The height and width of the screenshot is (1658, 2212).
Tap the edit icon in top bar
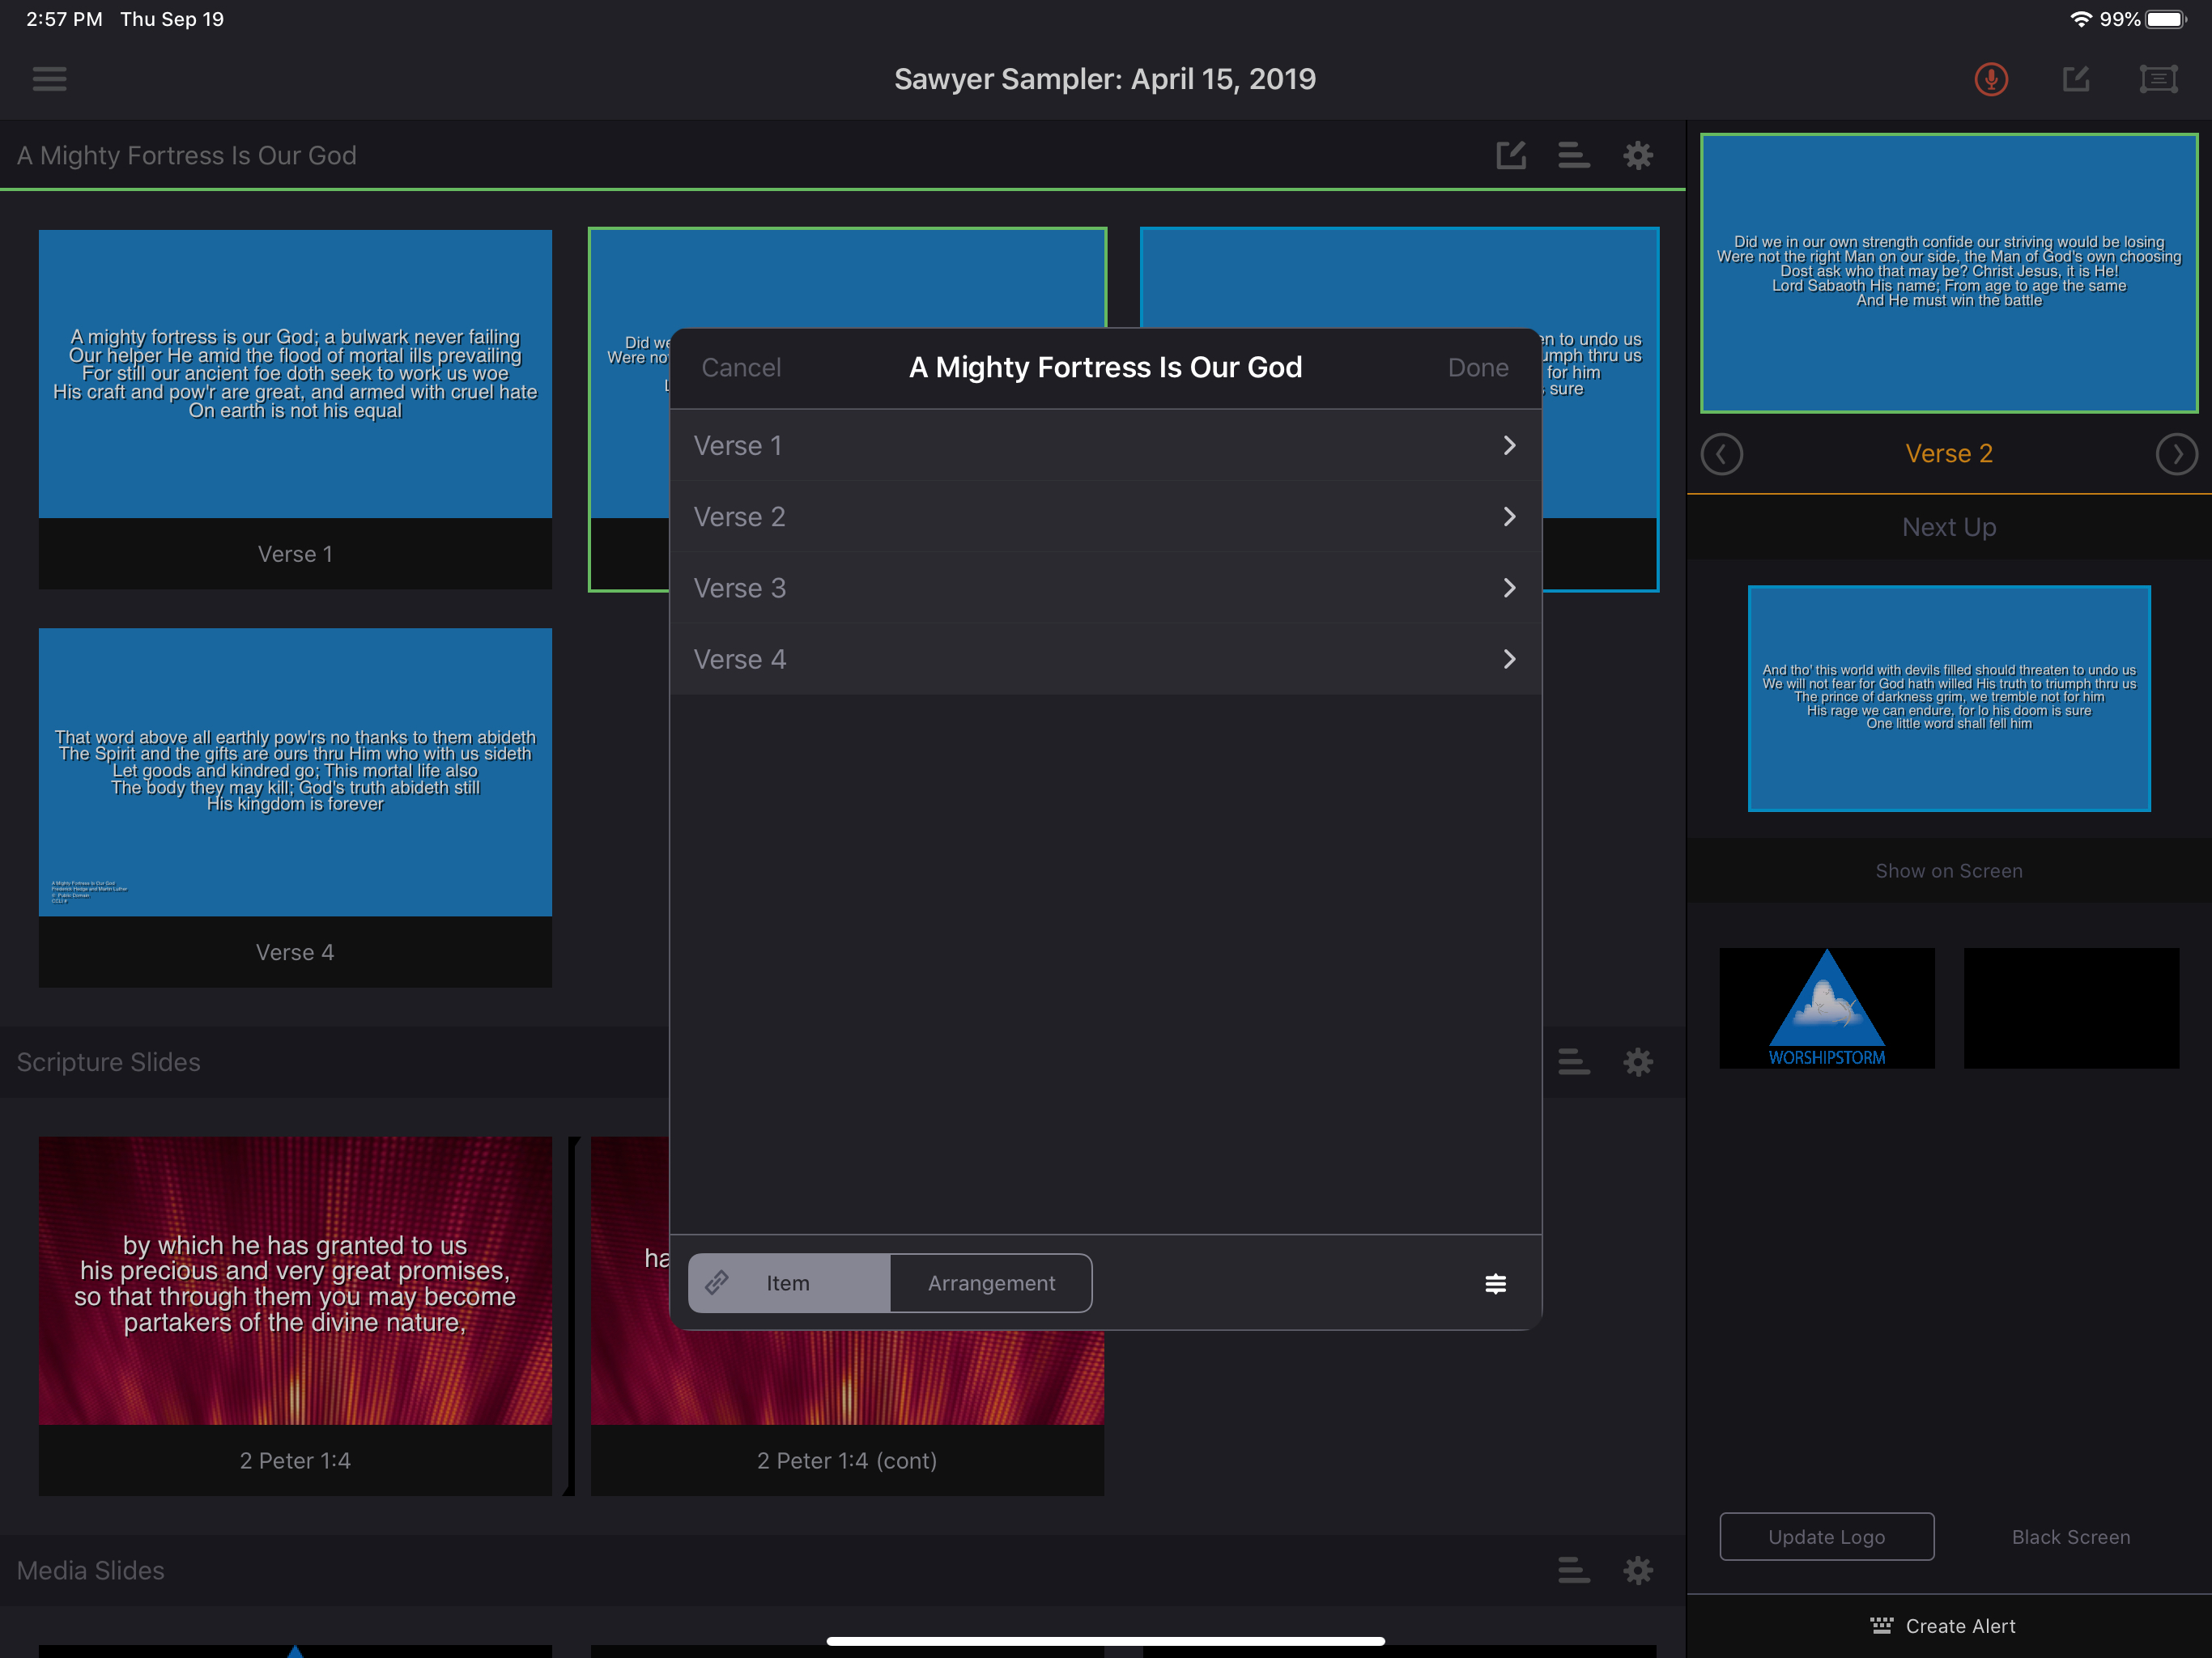pos(2076,78)
